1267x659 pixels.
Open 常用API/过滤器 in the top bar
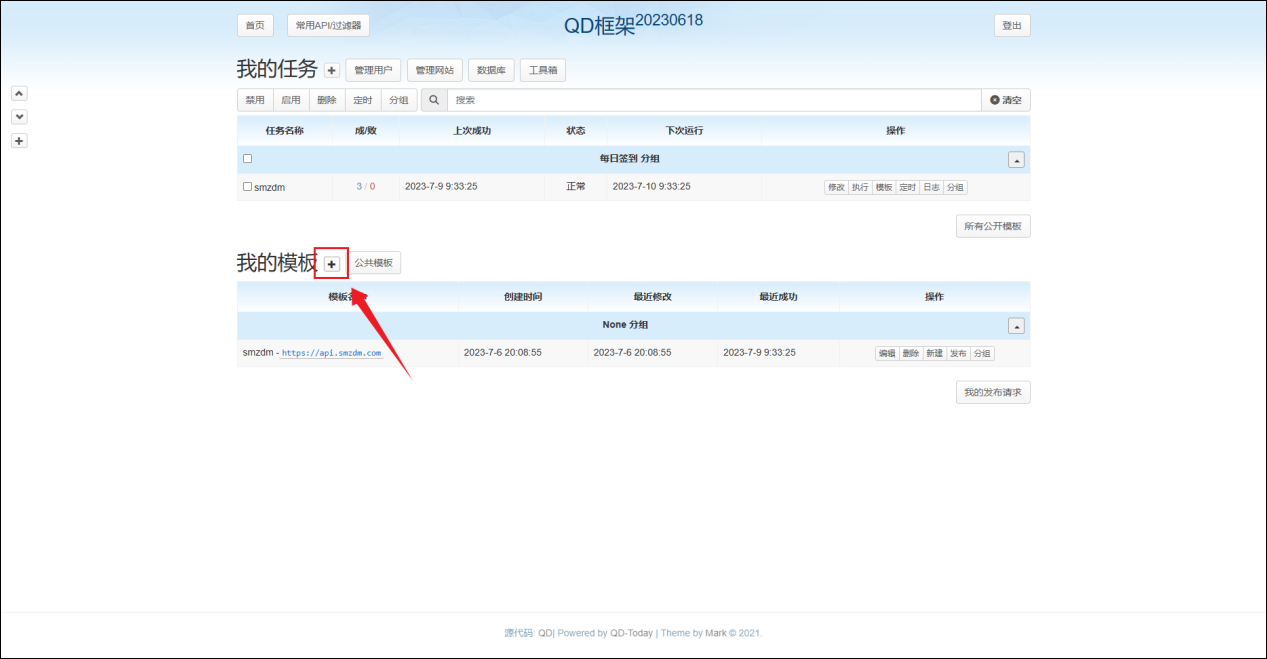pos(328,26)
